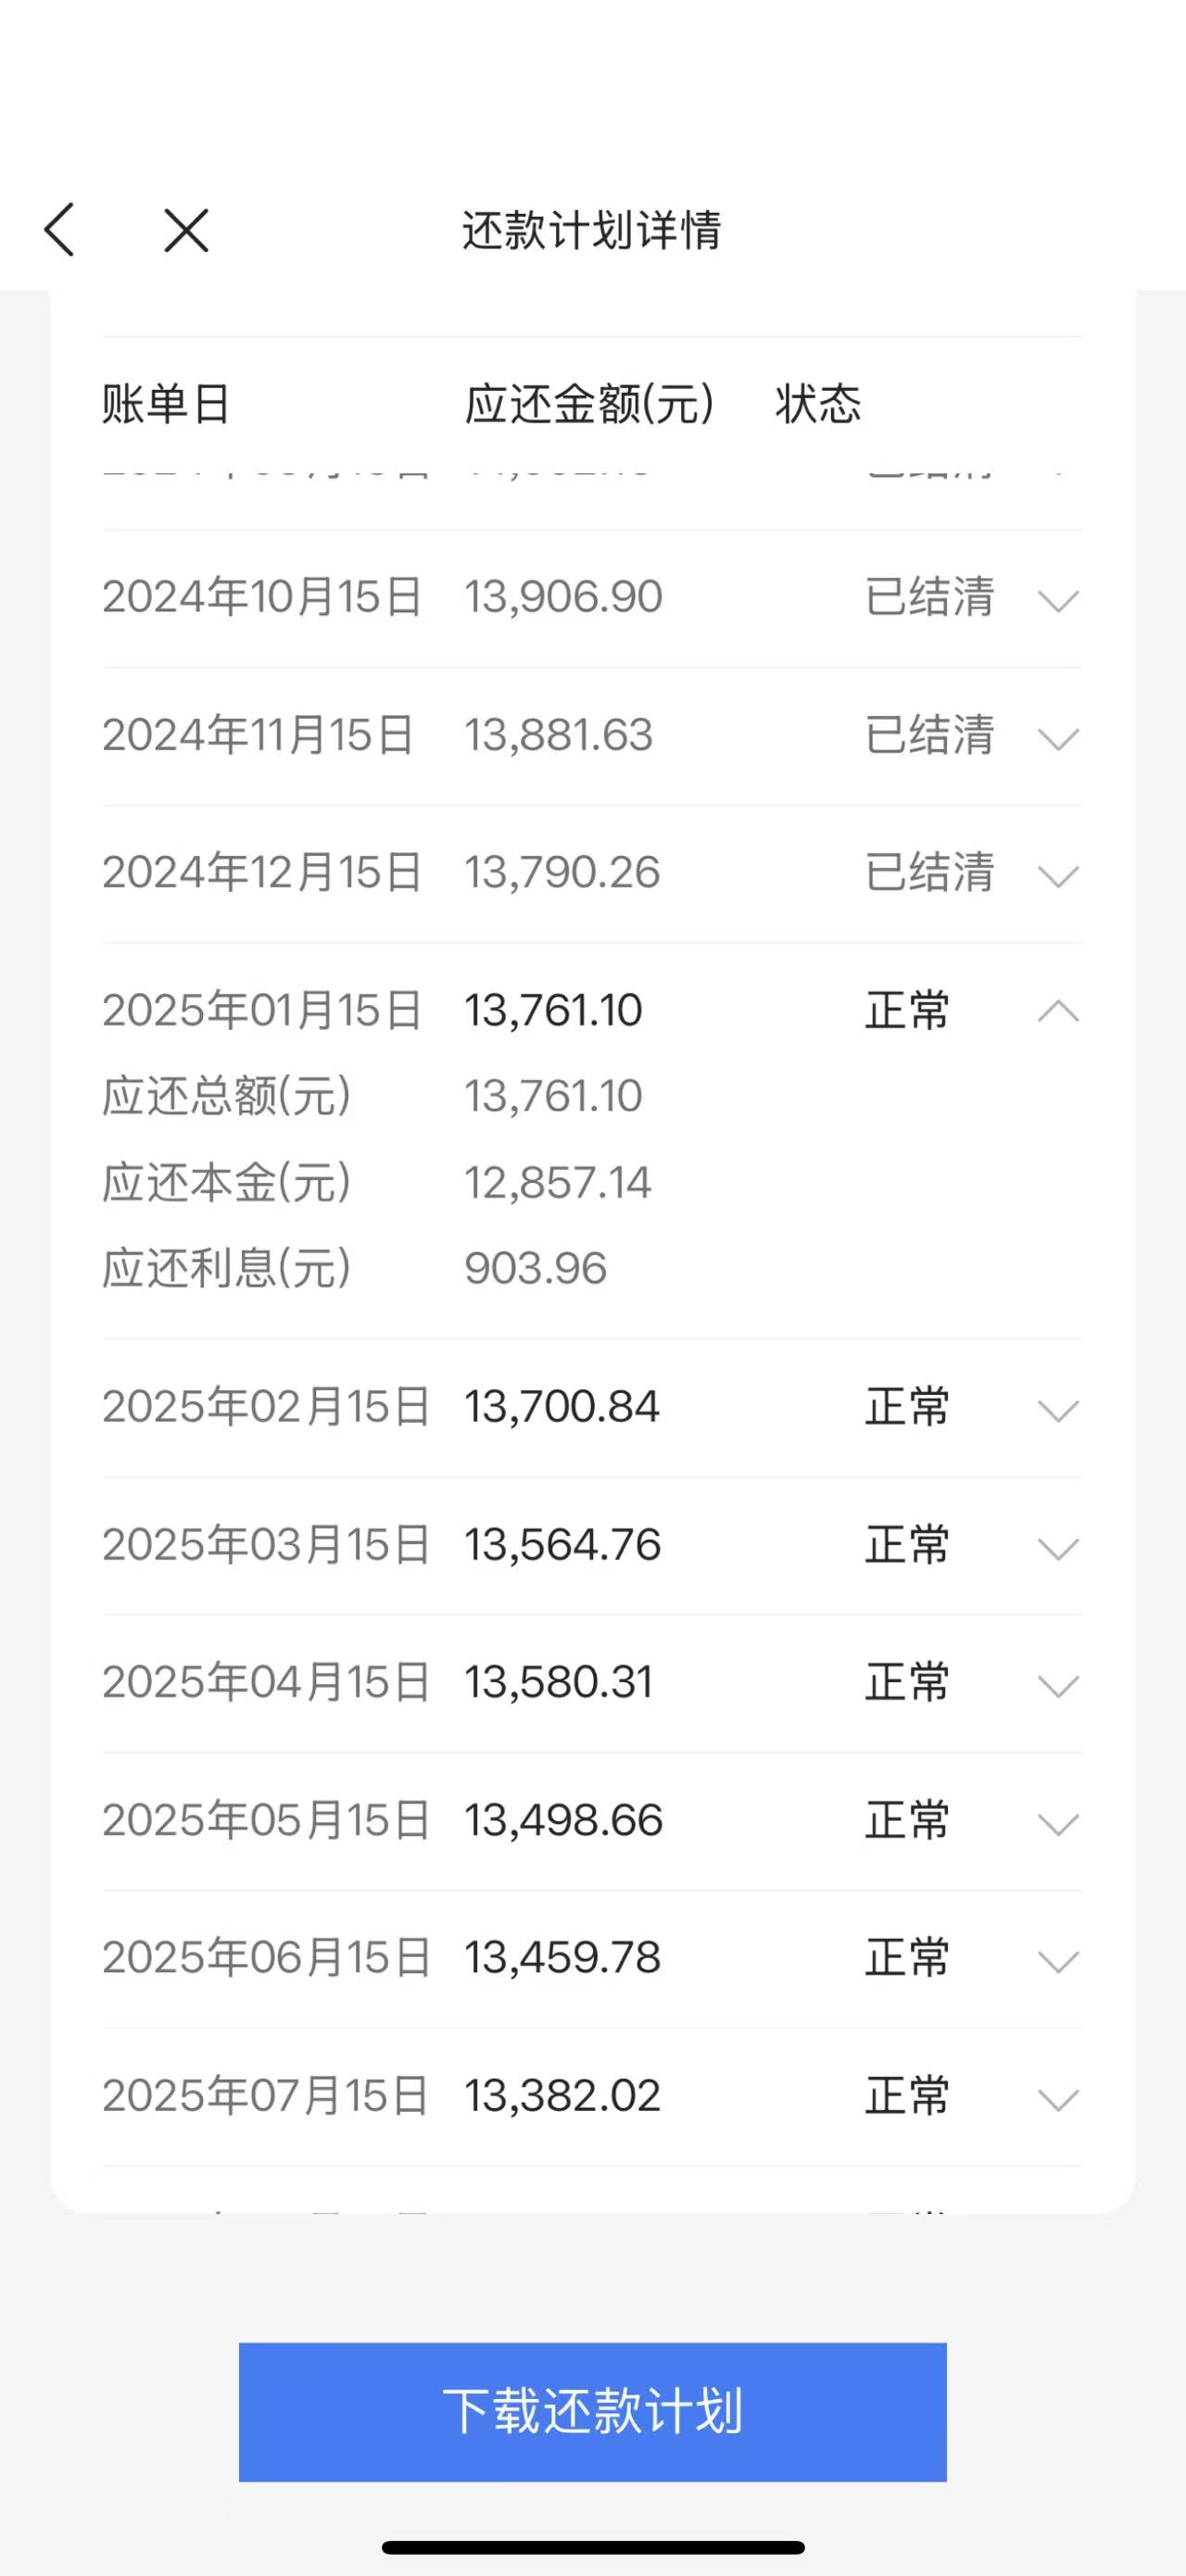Expand the 2025年02月15日 bill details
Screen dimensions: 1186x2576
click(x=1058, y=1410)
